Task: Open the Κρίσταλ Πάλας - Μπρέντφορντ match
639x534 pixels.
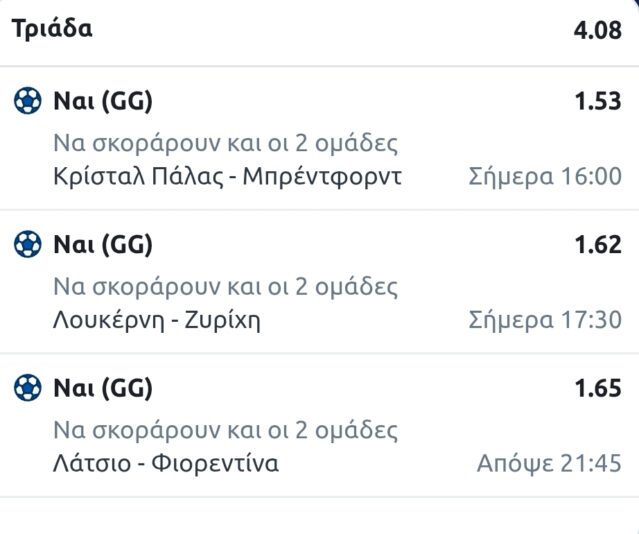Action: [227, 177]
